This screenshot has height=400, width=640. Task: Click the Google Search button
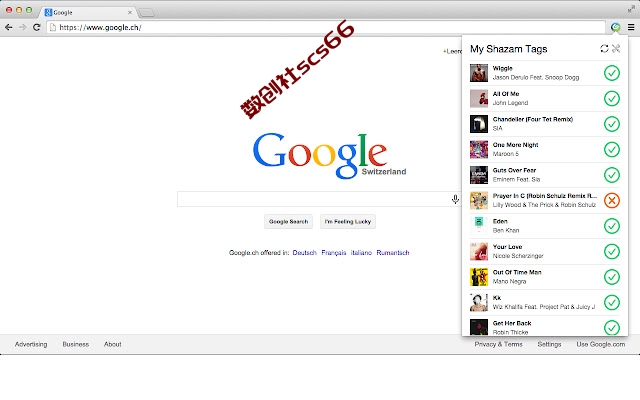289,222
